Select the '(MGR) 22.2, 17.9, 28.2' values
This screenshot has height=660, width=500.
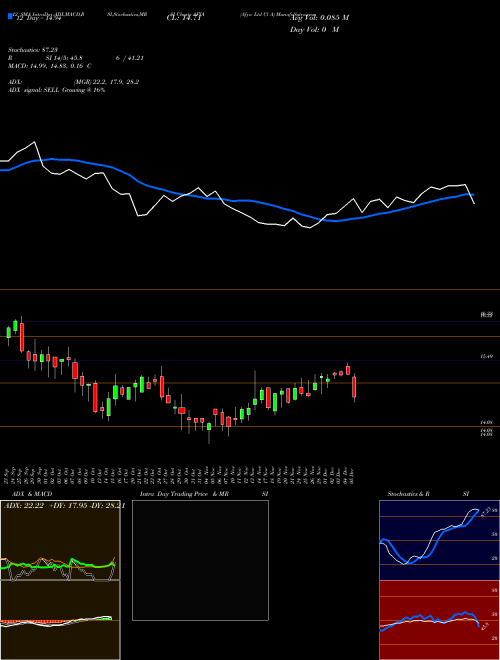pos(106,82)
